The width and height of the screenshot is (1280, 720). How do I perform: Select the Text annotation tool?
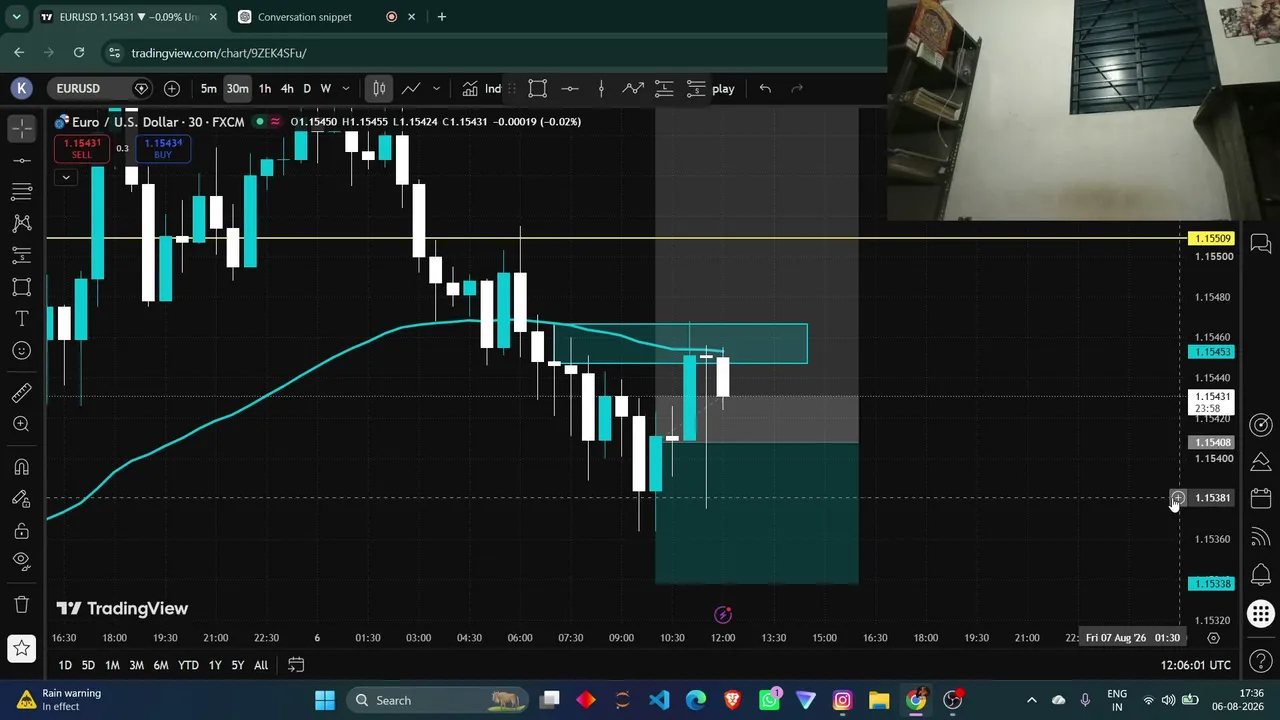[x=22, y=319]
